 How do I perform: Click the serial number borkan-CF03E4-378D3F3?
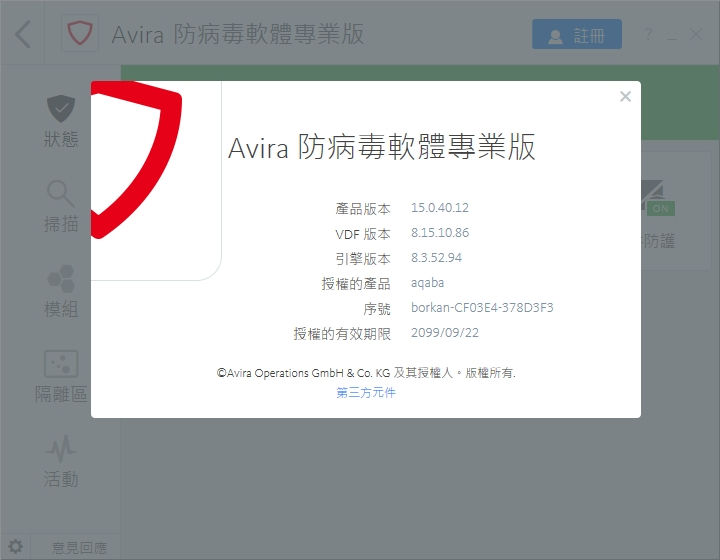(481, 308)
